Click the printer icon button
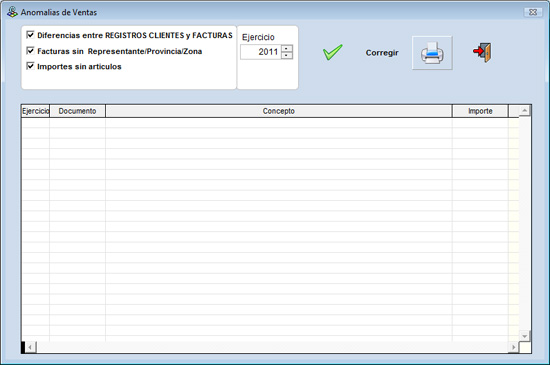 pos(432,53)
